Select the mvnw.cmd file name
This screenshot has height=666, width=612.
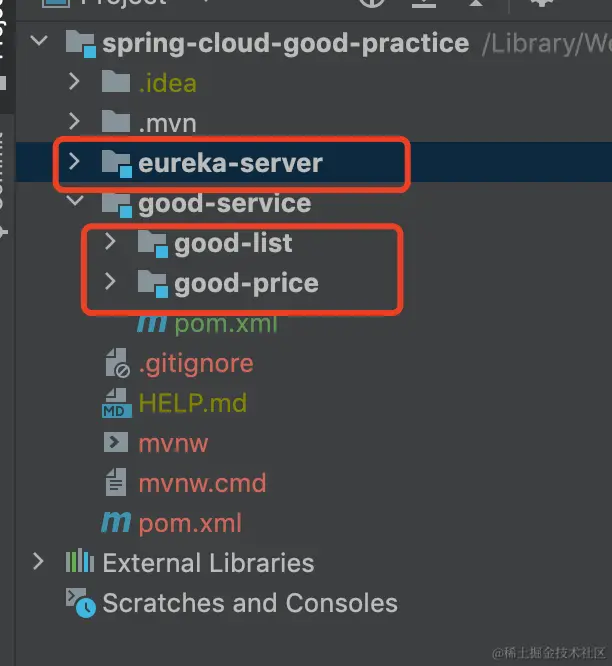coord(202,483)
